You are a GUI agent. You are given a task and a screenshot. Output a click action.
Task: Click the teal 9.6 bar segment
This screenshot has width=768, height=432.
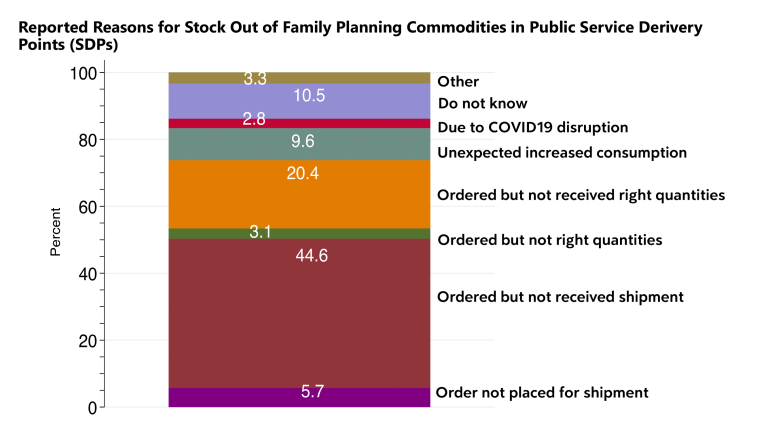(299, 144)
